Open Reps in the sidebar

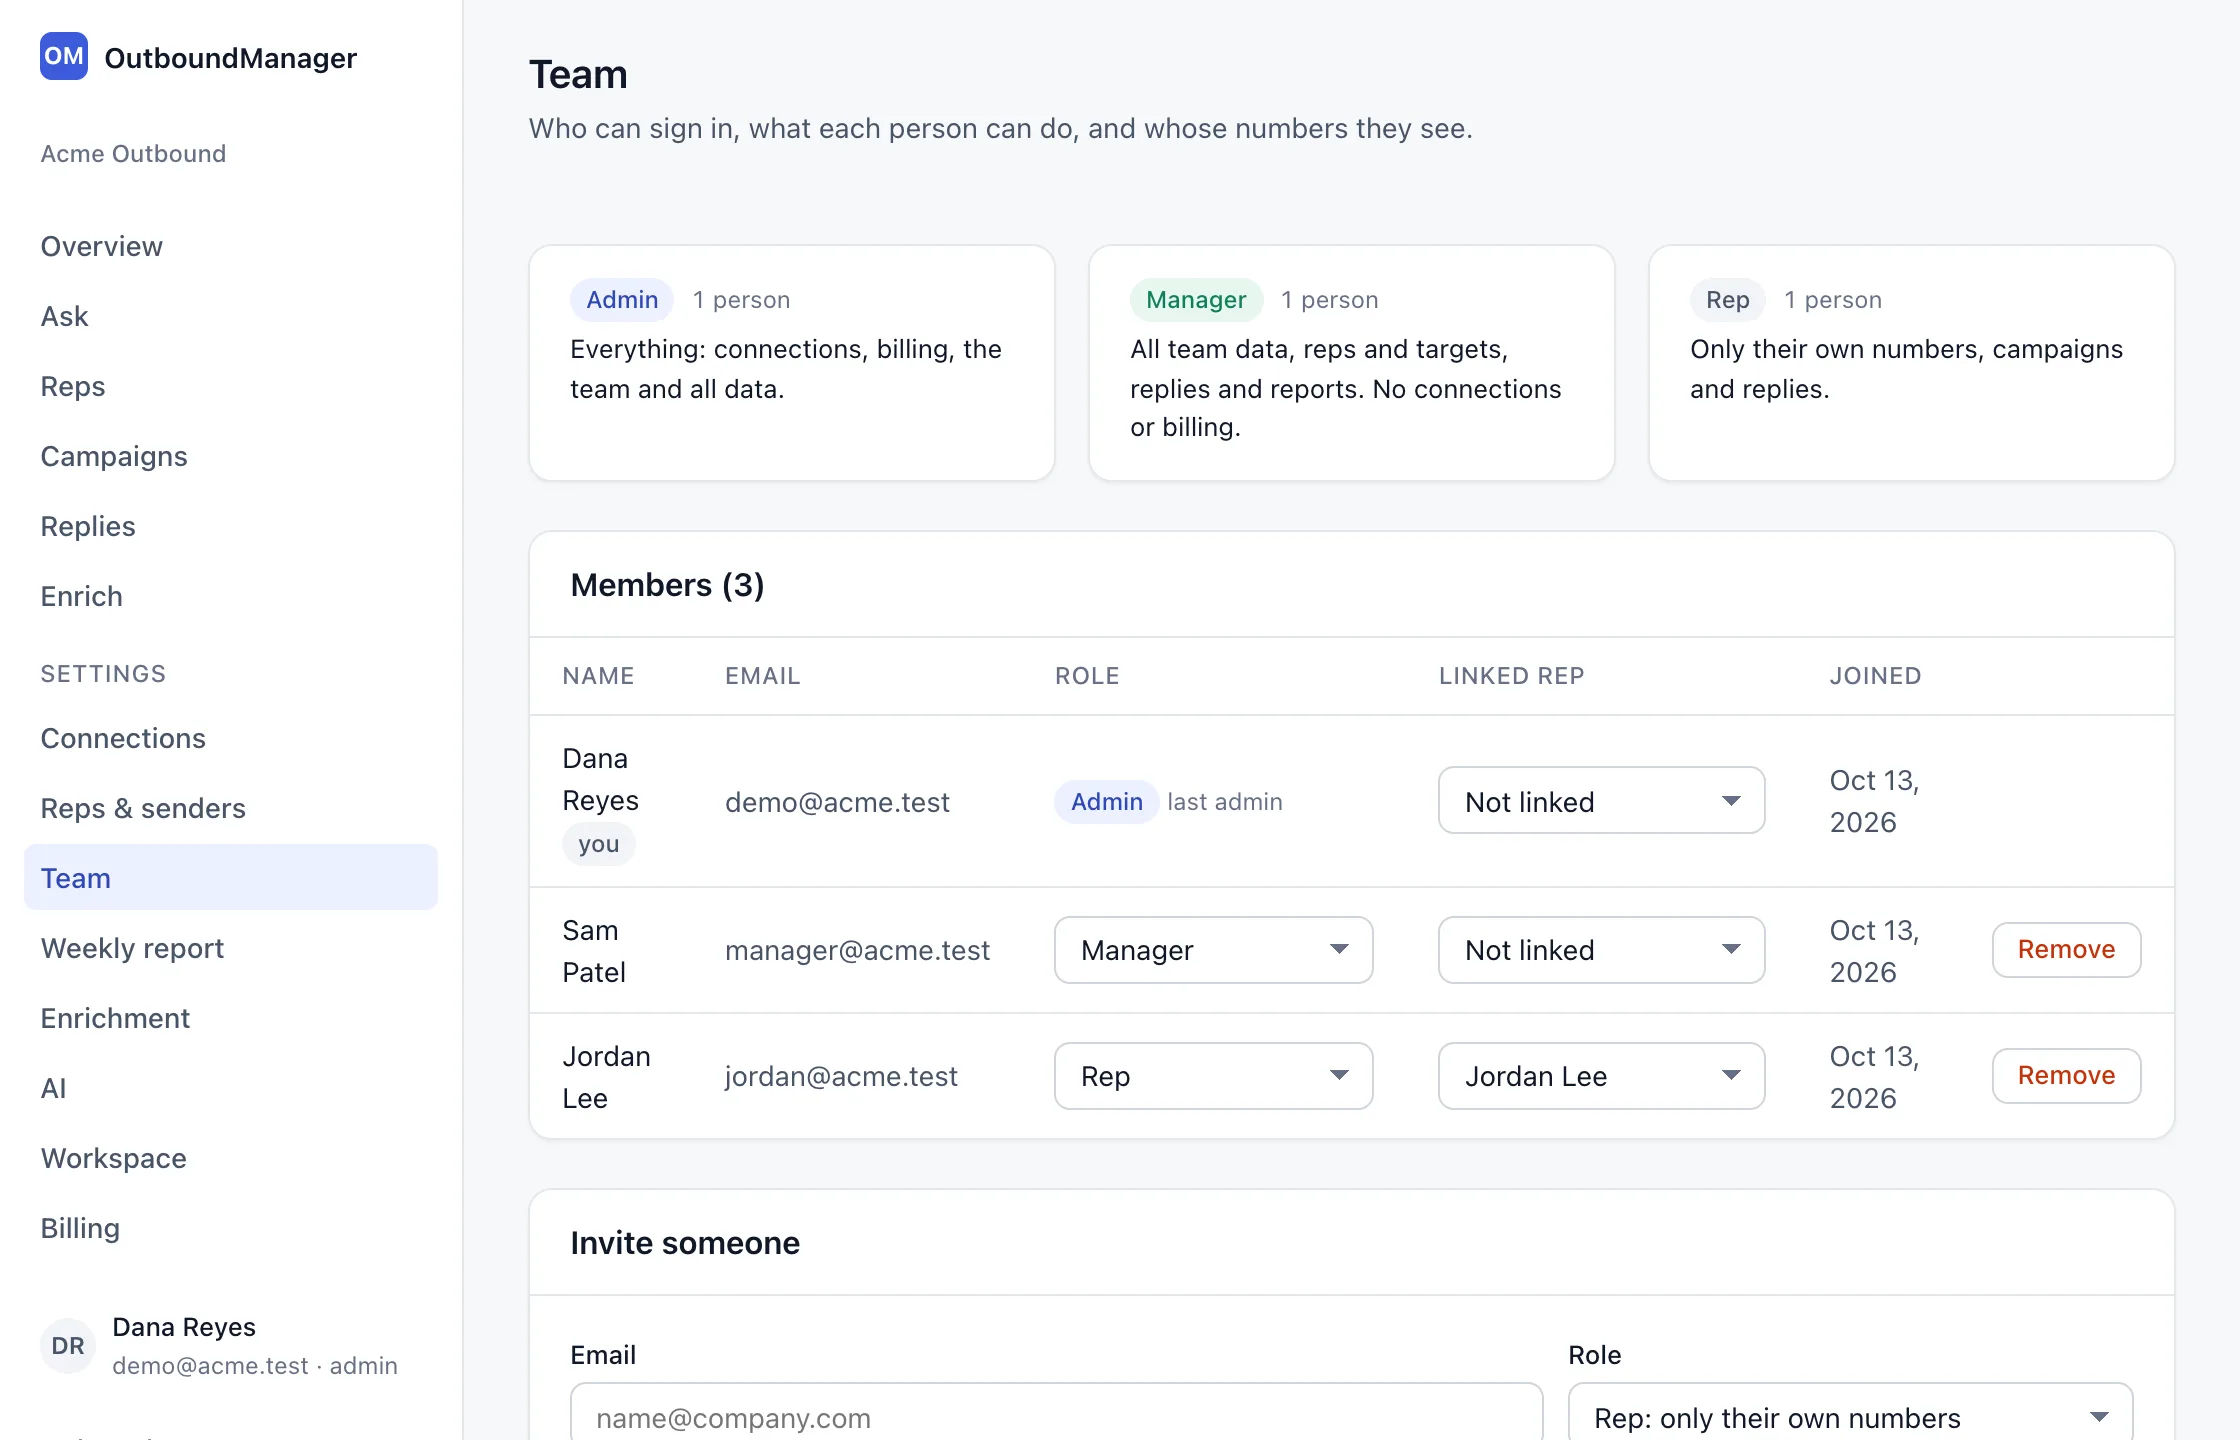(x=73, y=386)
